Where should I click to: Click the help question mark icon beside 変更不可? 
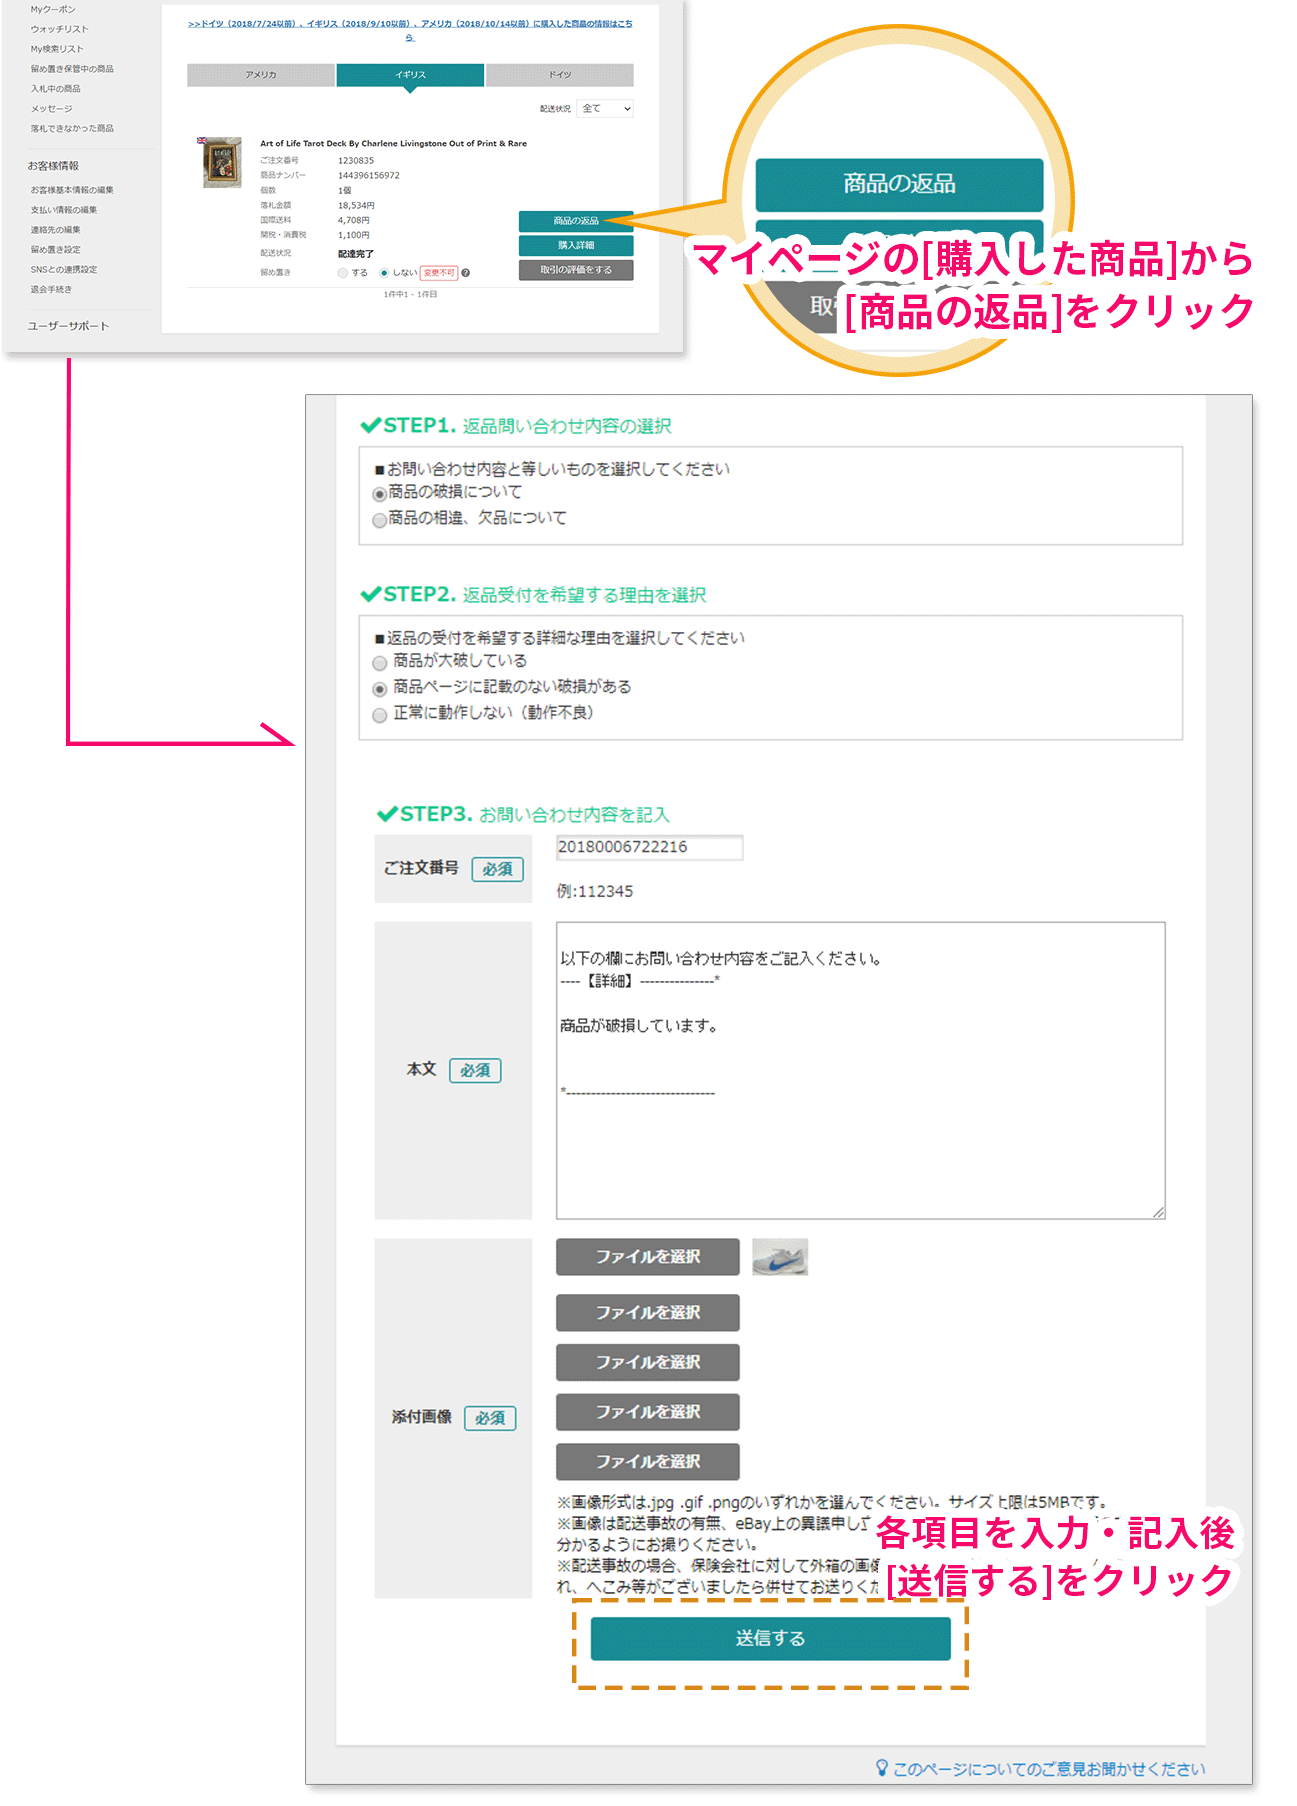pyautogui.click(x=466, y=273)
